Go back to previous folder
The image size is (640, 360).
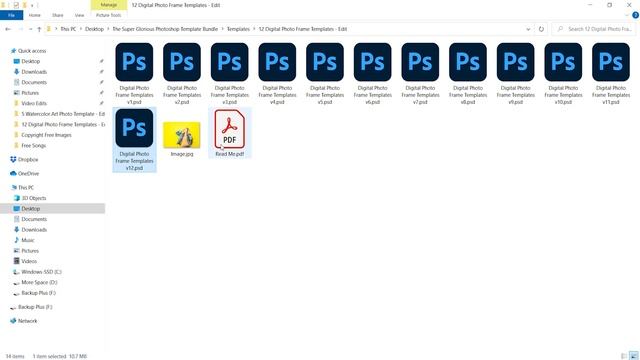tap(8, 29)
